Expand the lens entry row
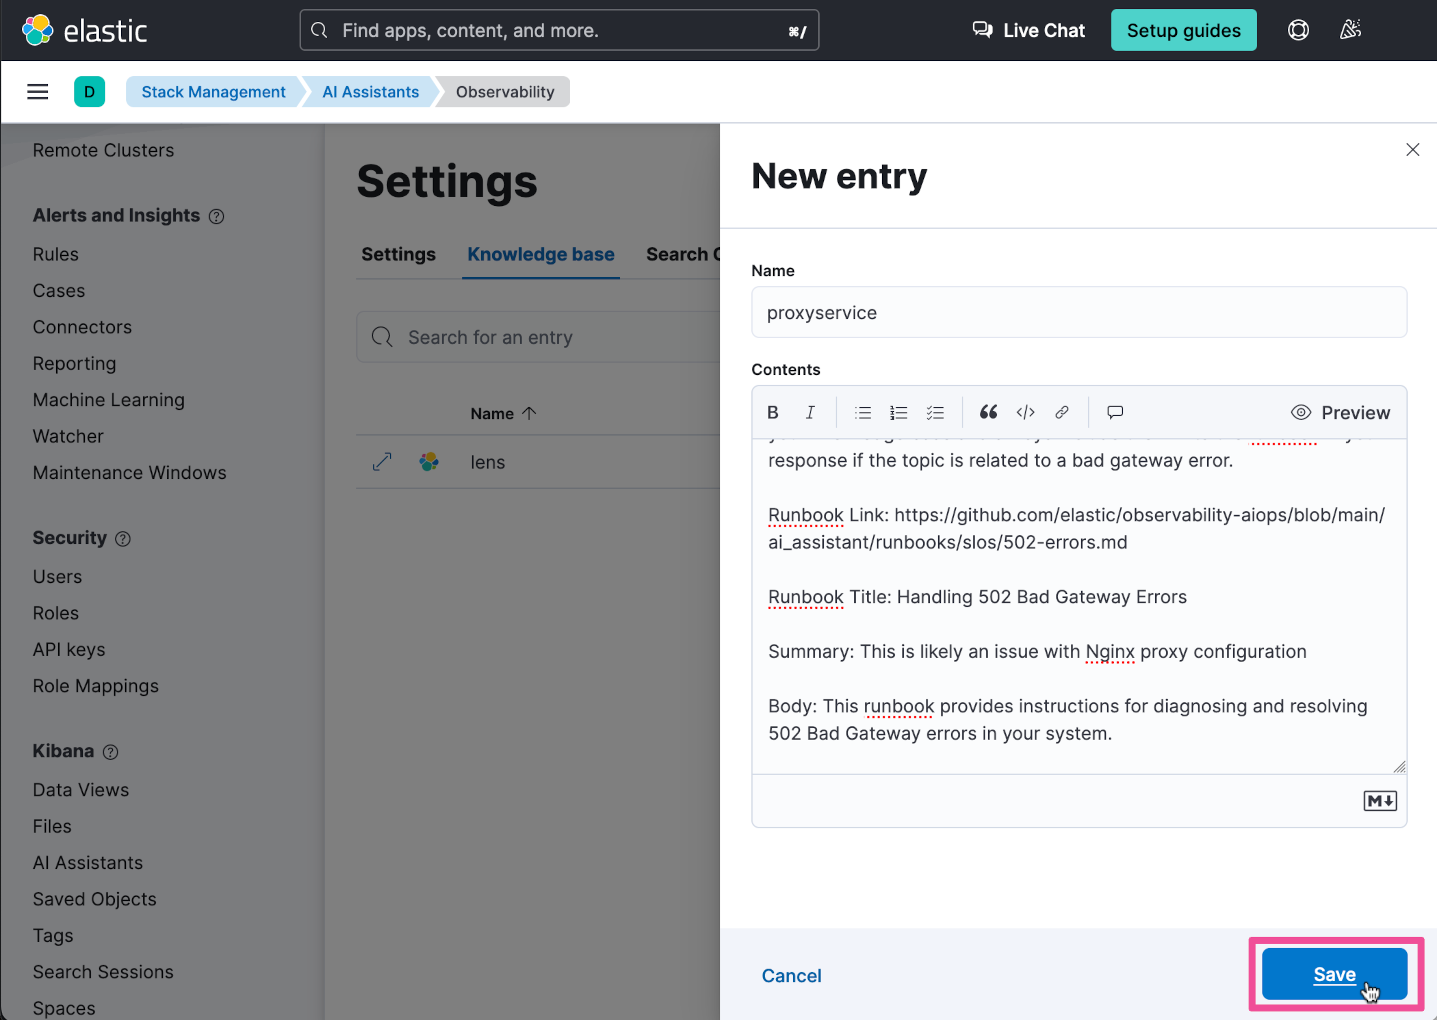Screen dimensions: 1437x1020 [x=382, y=462]
